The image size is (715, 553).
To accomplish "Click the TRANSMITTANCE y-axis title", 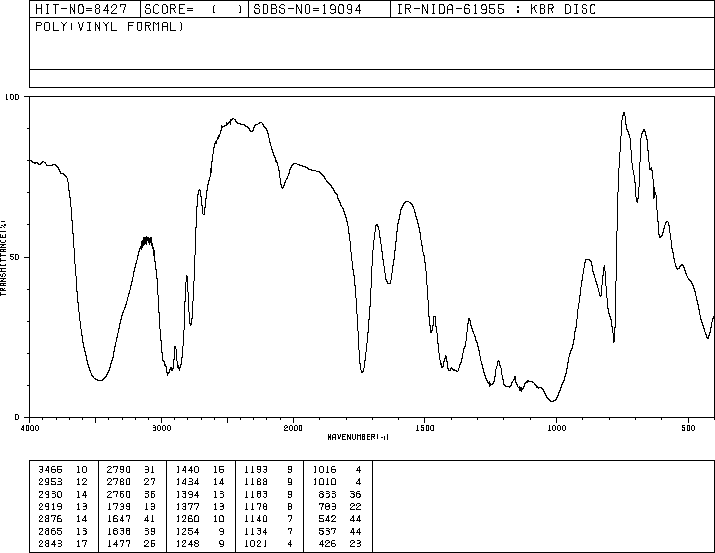I will pyautogui.click(x=3, y=258).
